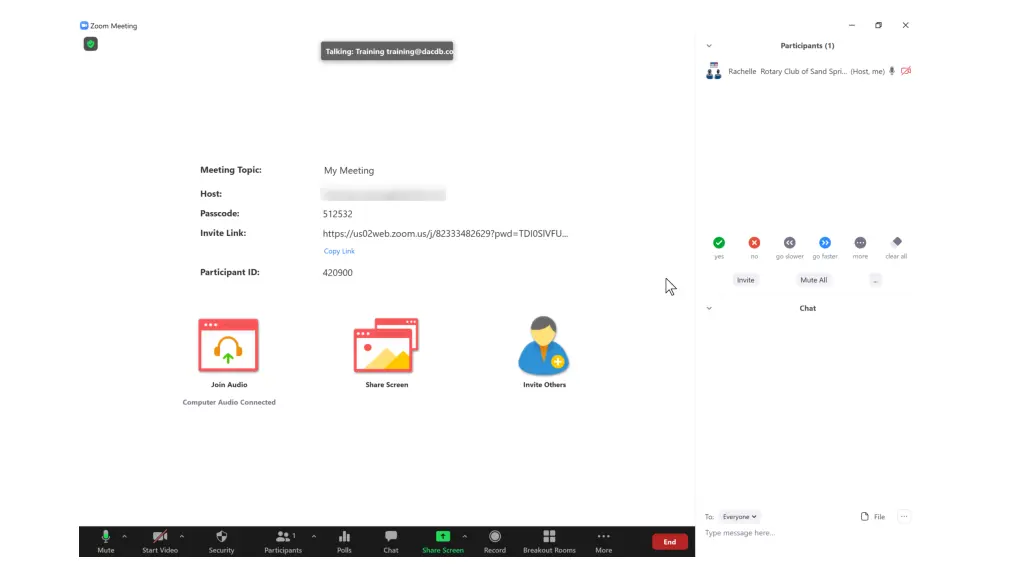Click the Join Audio headphone icon
This screenshot has height=576, width=1024.
click(x=229, y=345)
